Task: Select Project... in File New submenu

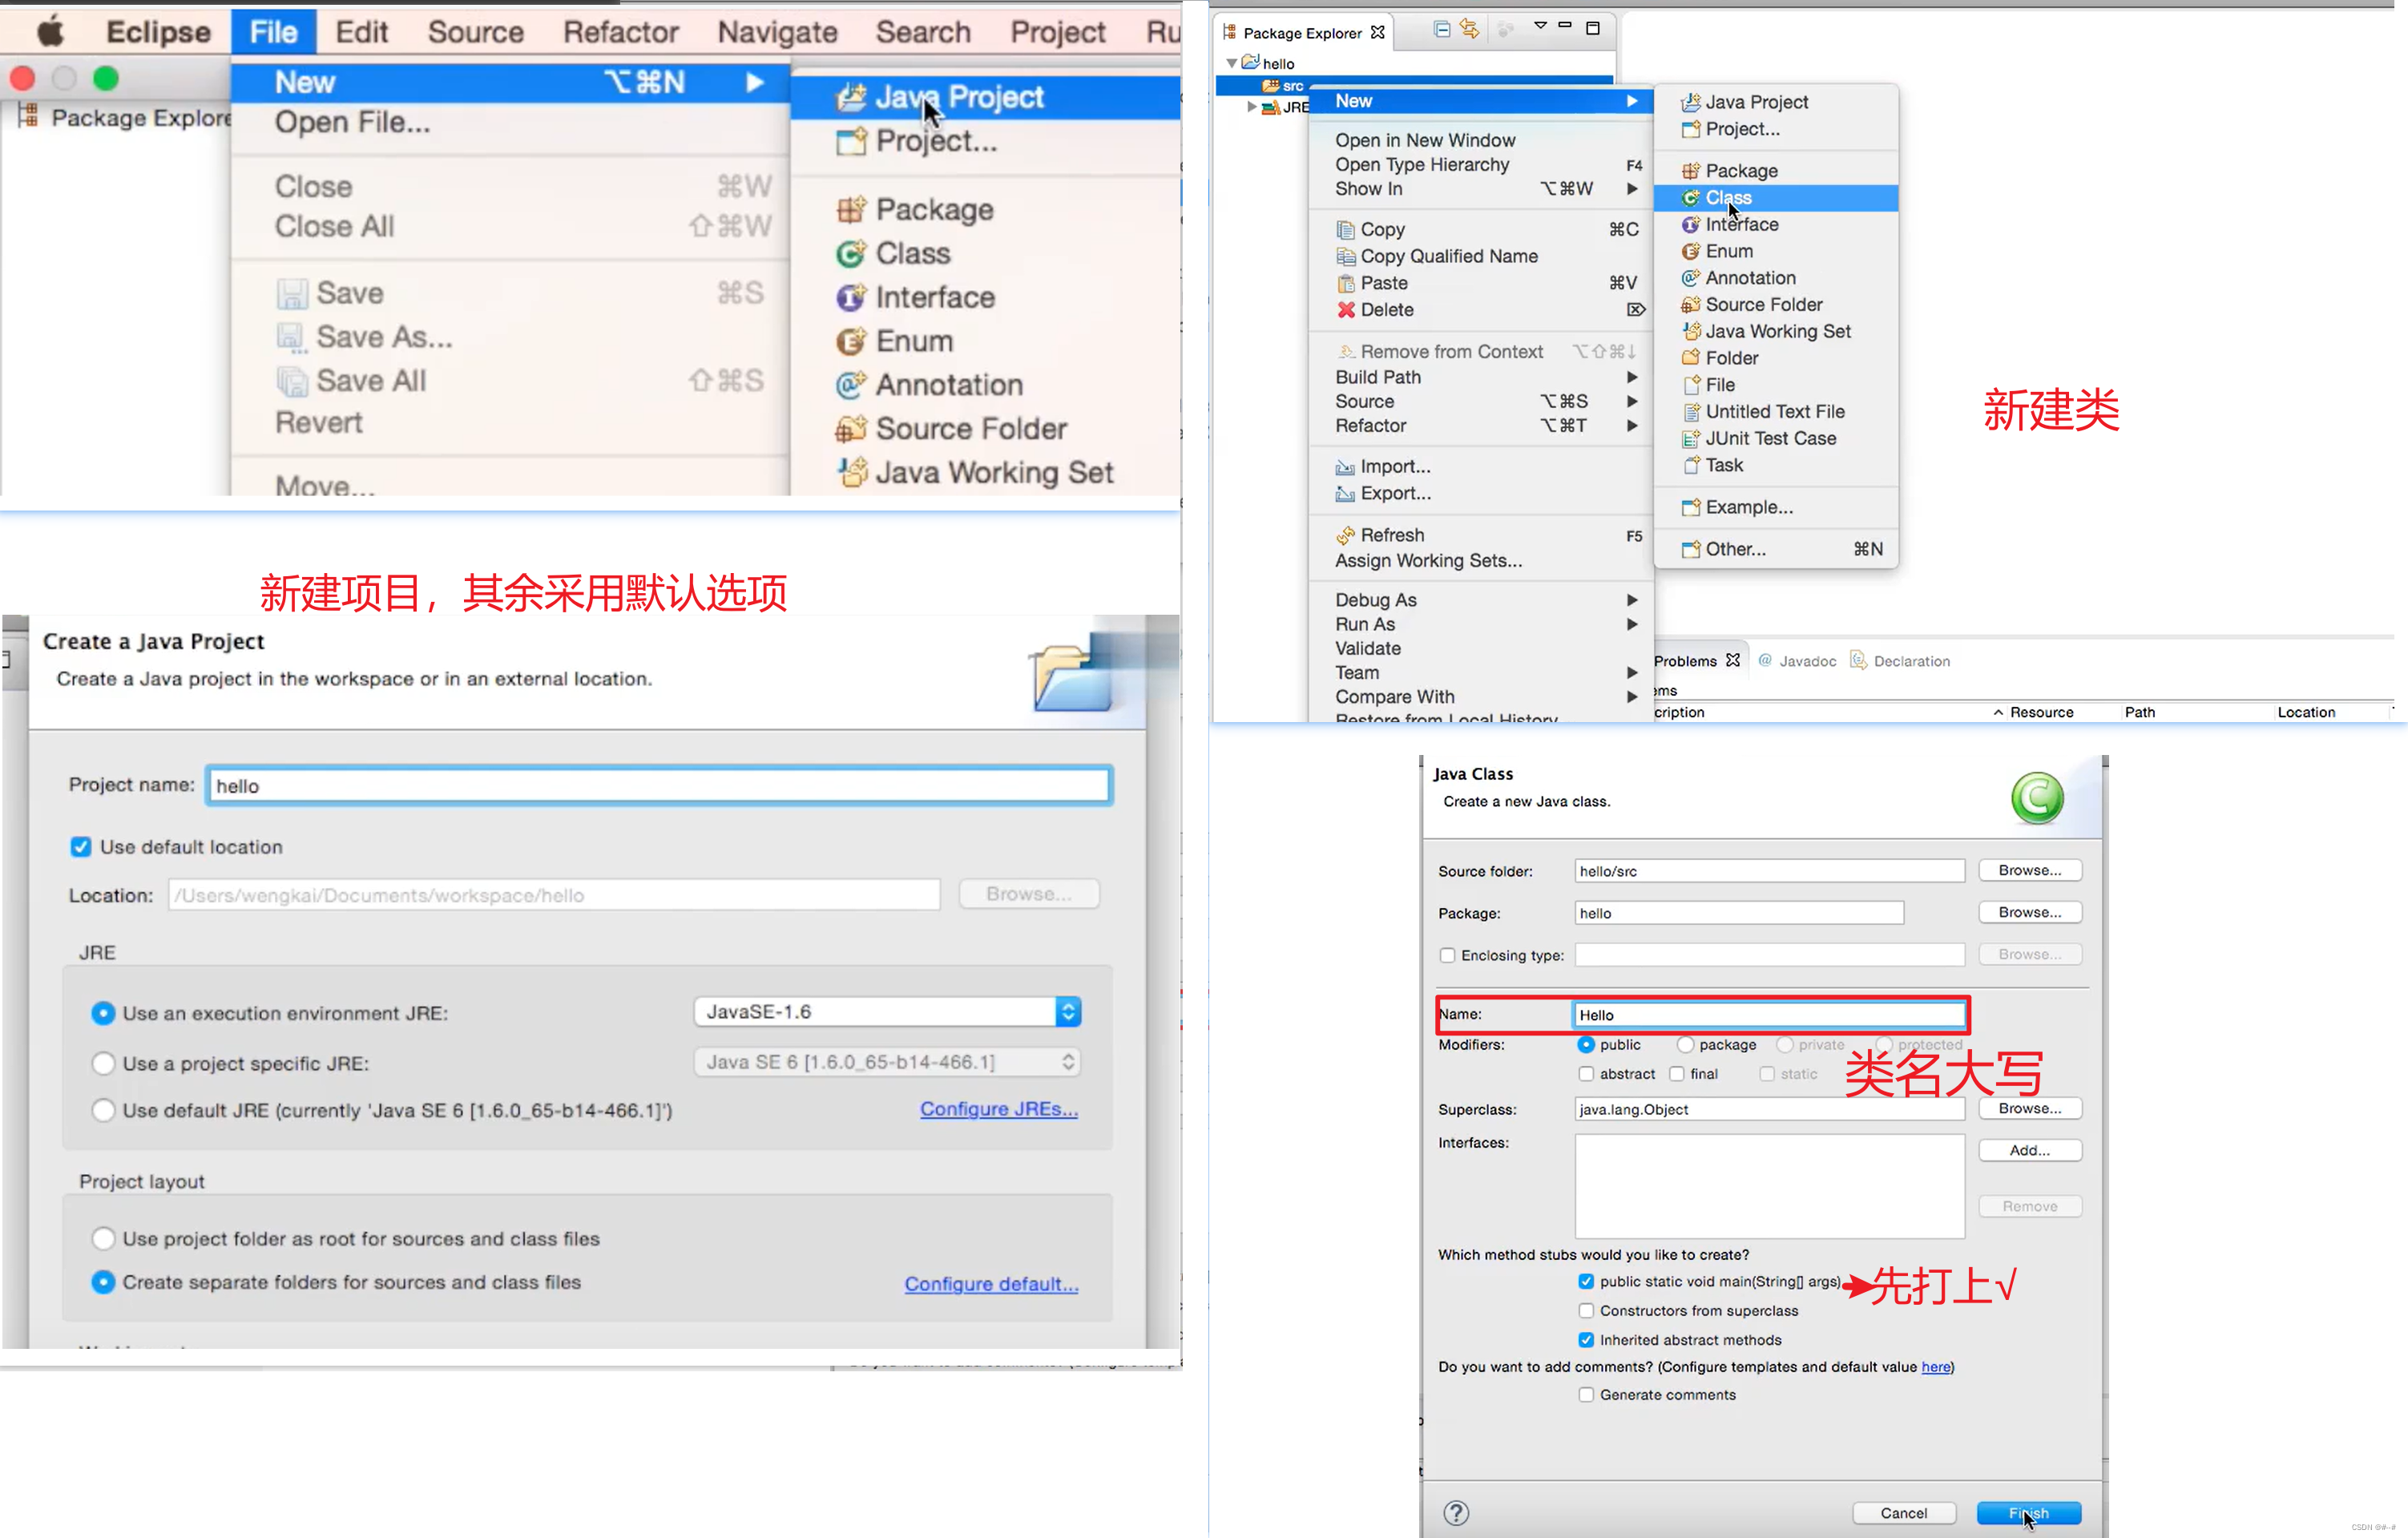Action: coord(985,141)
